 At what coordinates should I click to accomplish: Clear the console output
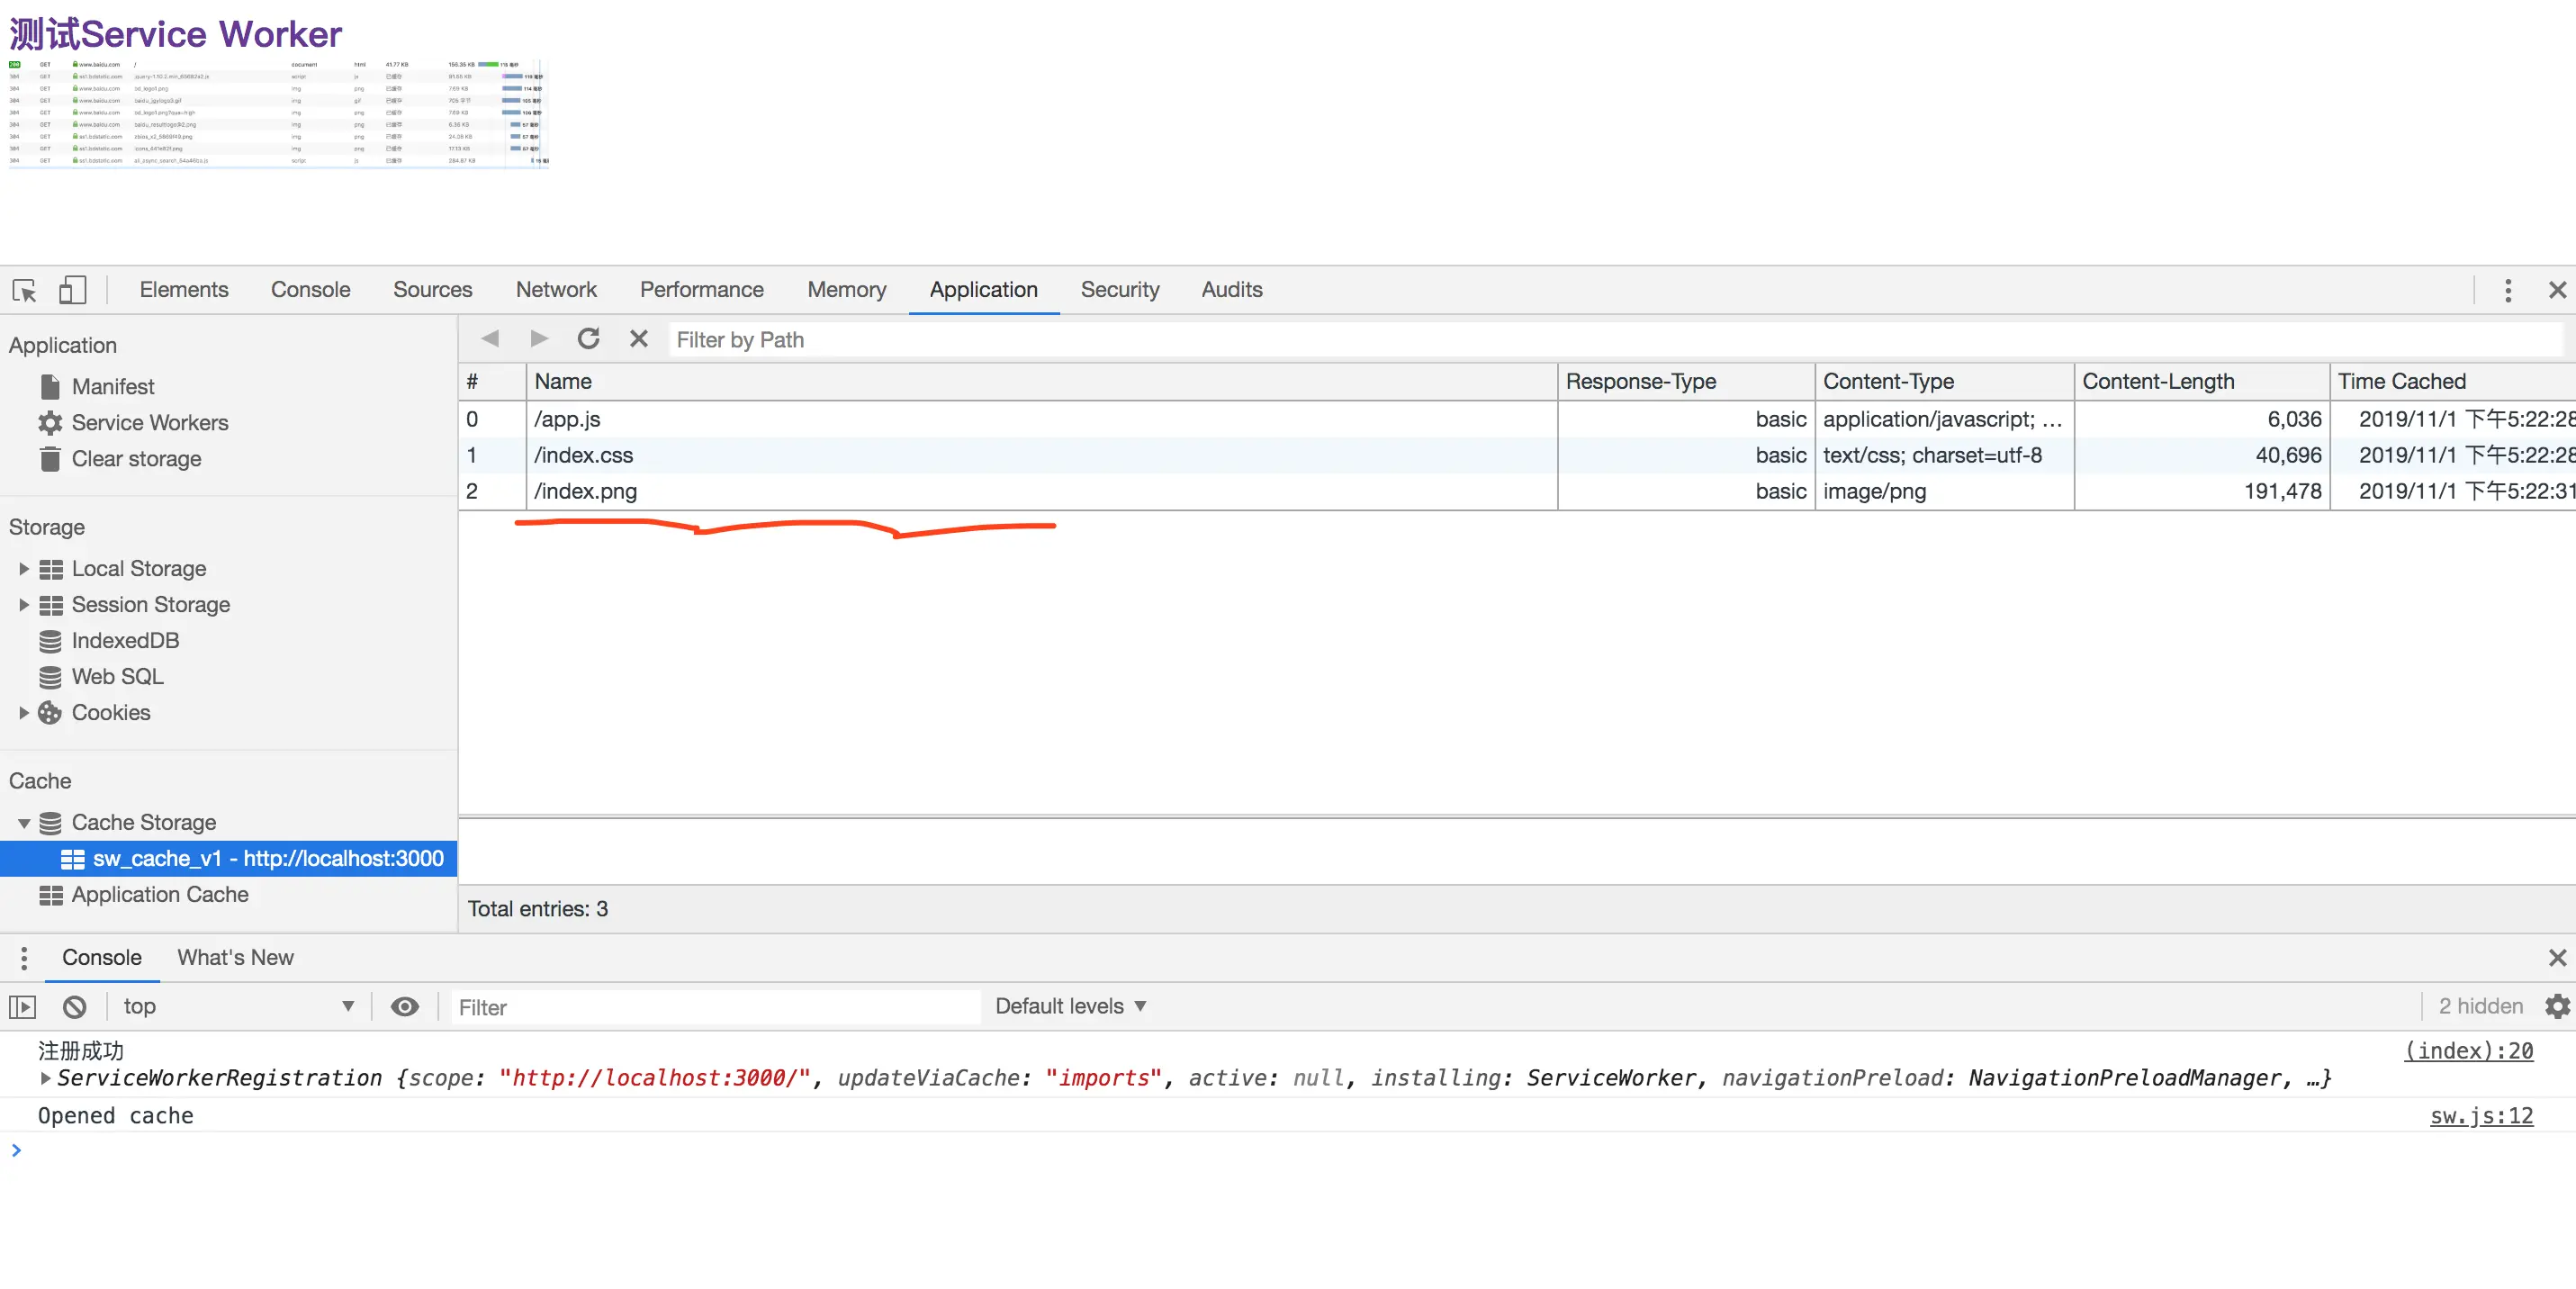click(74, 1006)
